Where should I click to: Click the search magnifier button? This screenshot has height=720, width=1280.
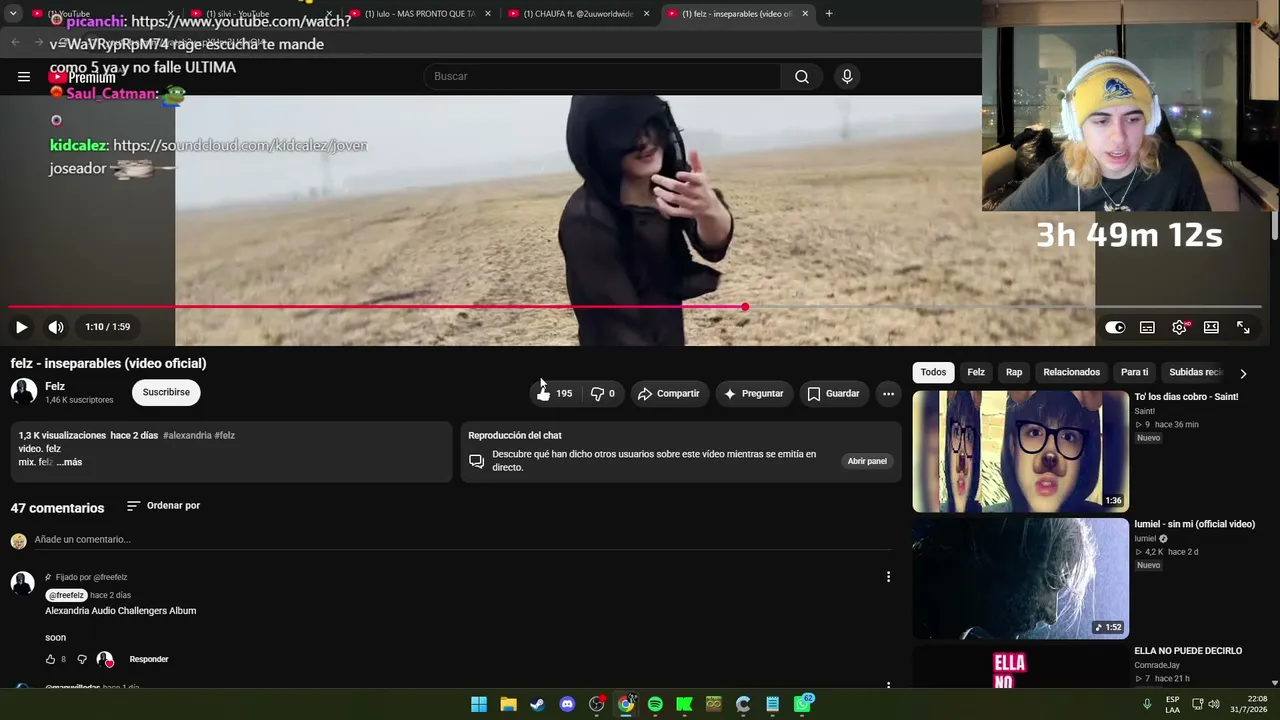[x=801, y=76]
